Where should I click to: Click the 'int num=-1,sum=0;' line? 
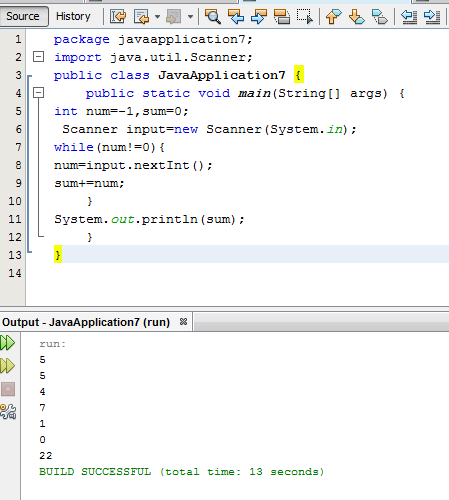click(121, 111)
